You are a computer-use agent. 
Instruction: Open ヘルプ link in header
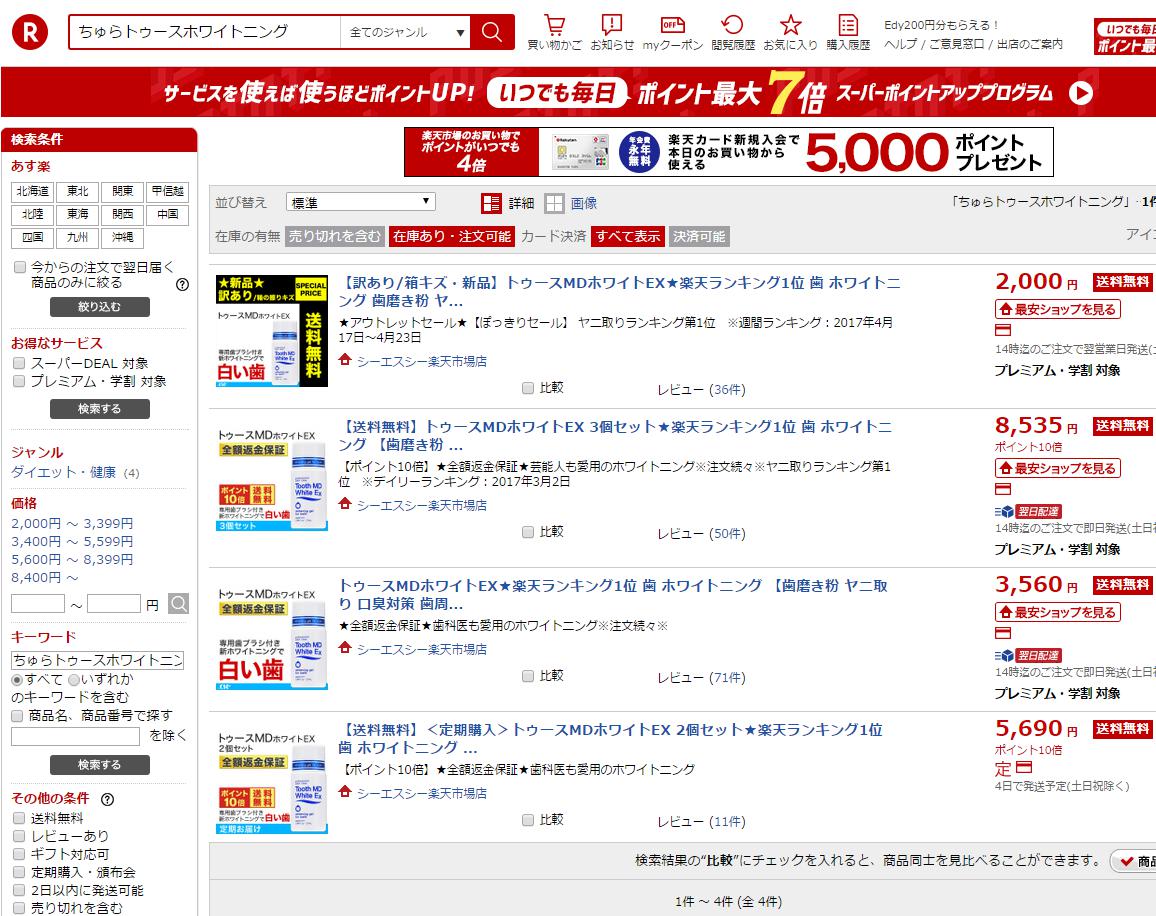901,44
